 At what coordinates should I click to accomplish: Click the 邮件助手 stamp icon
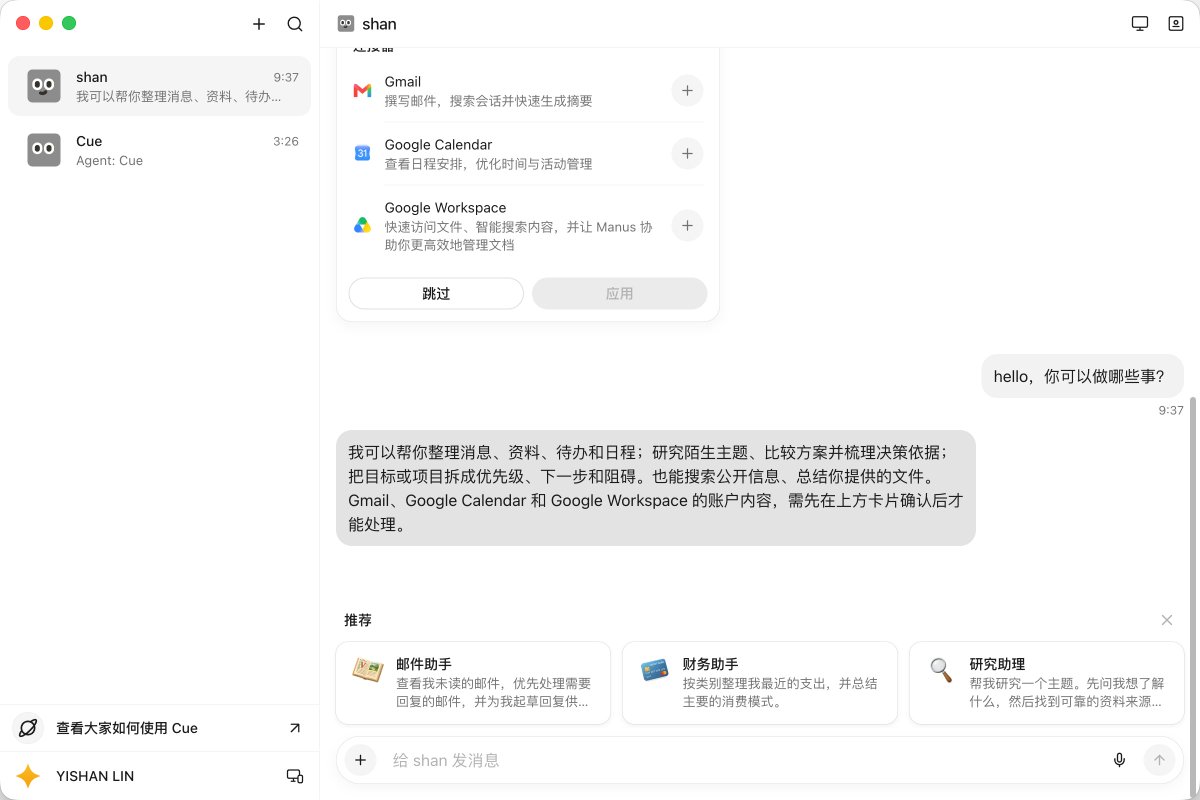(x=367, y=669)
